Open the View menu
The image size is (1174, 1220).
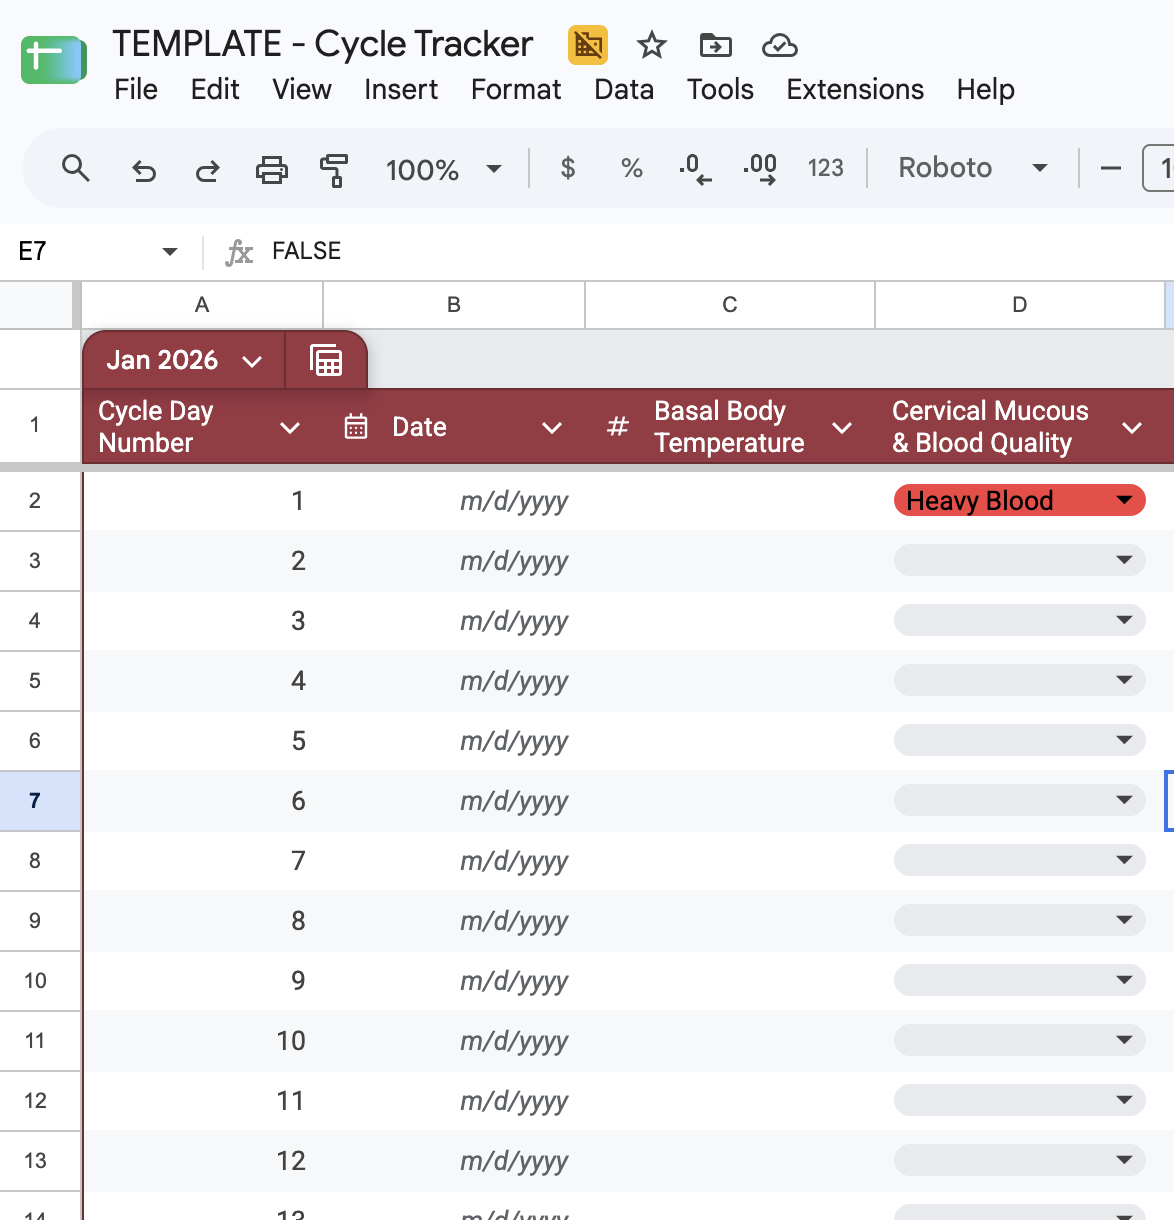[302, 90]
